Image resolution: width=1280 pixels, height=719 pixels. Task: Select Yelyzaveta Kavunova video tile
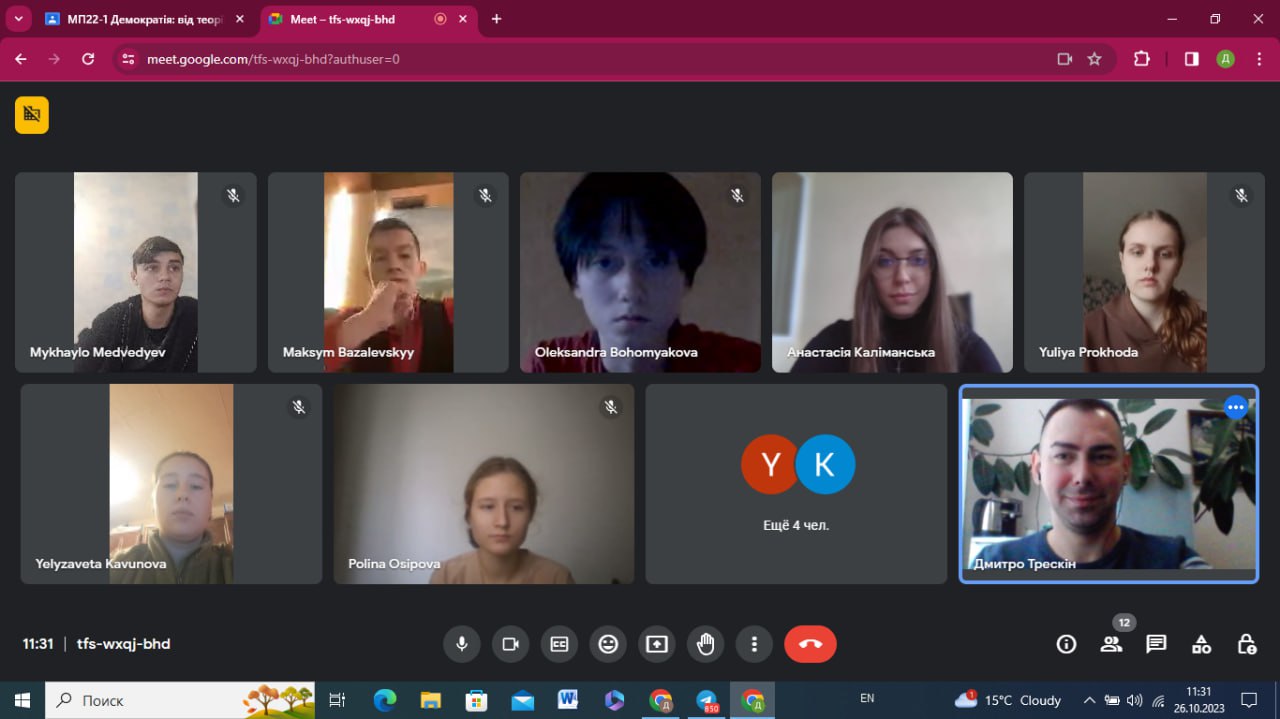coord(171,484)
